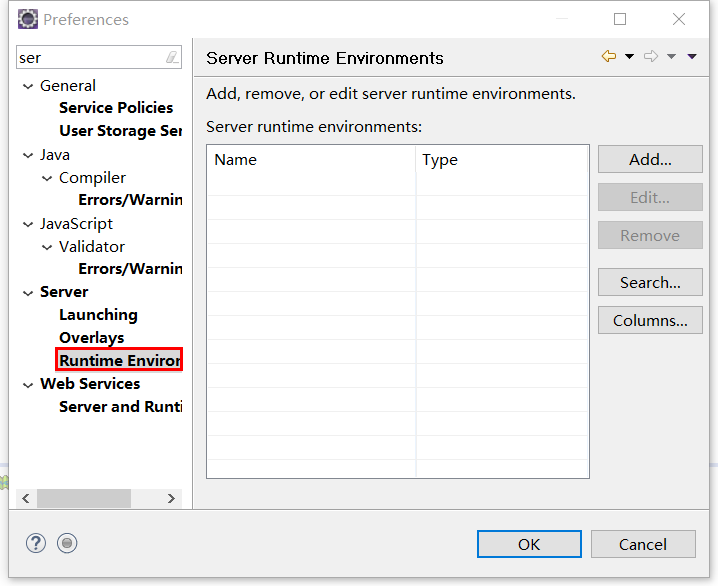Collapse the Server tree node

[28, 292]
